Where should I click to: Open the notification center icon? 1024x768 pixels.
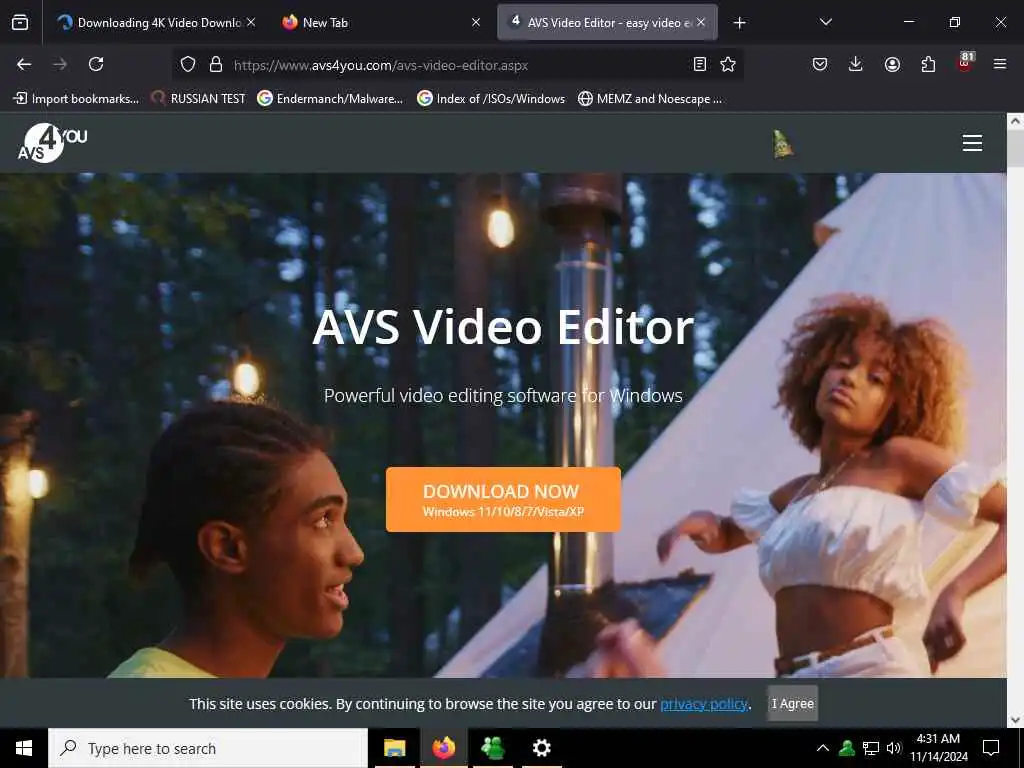991,748
